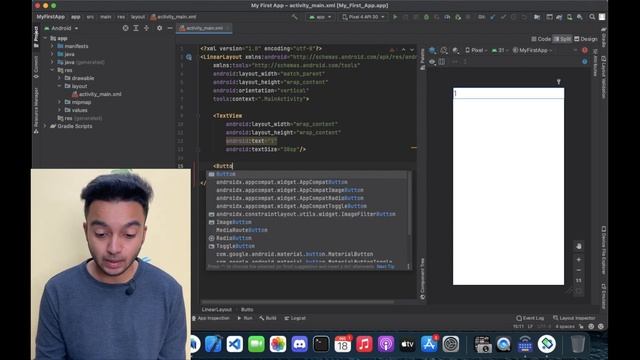Hide the Project panel with the minus icon
This screenshot has width=640, height=360.
pos(170,28)
